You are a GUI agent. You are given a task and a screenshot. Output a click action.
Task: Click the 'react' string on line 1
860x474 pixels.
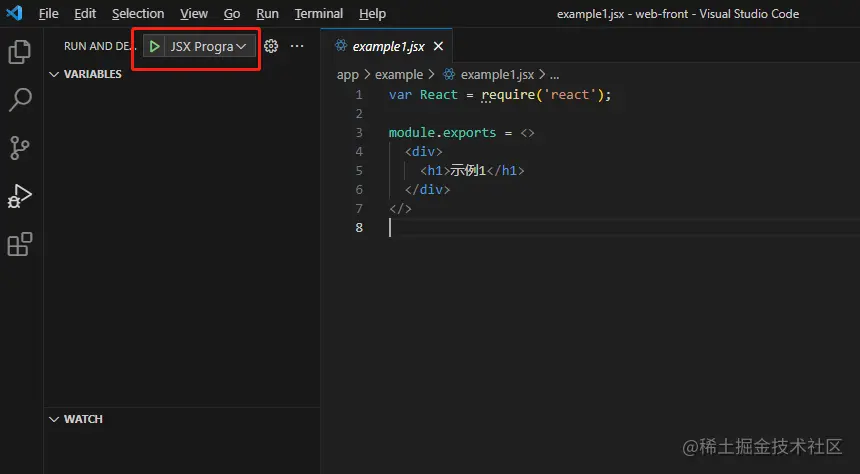pyautogui.click(x=570, y=95)
